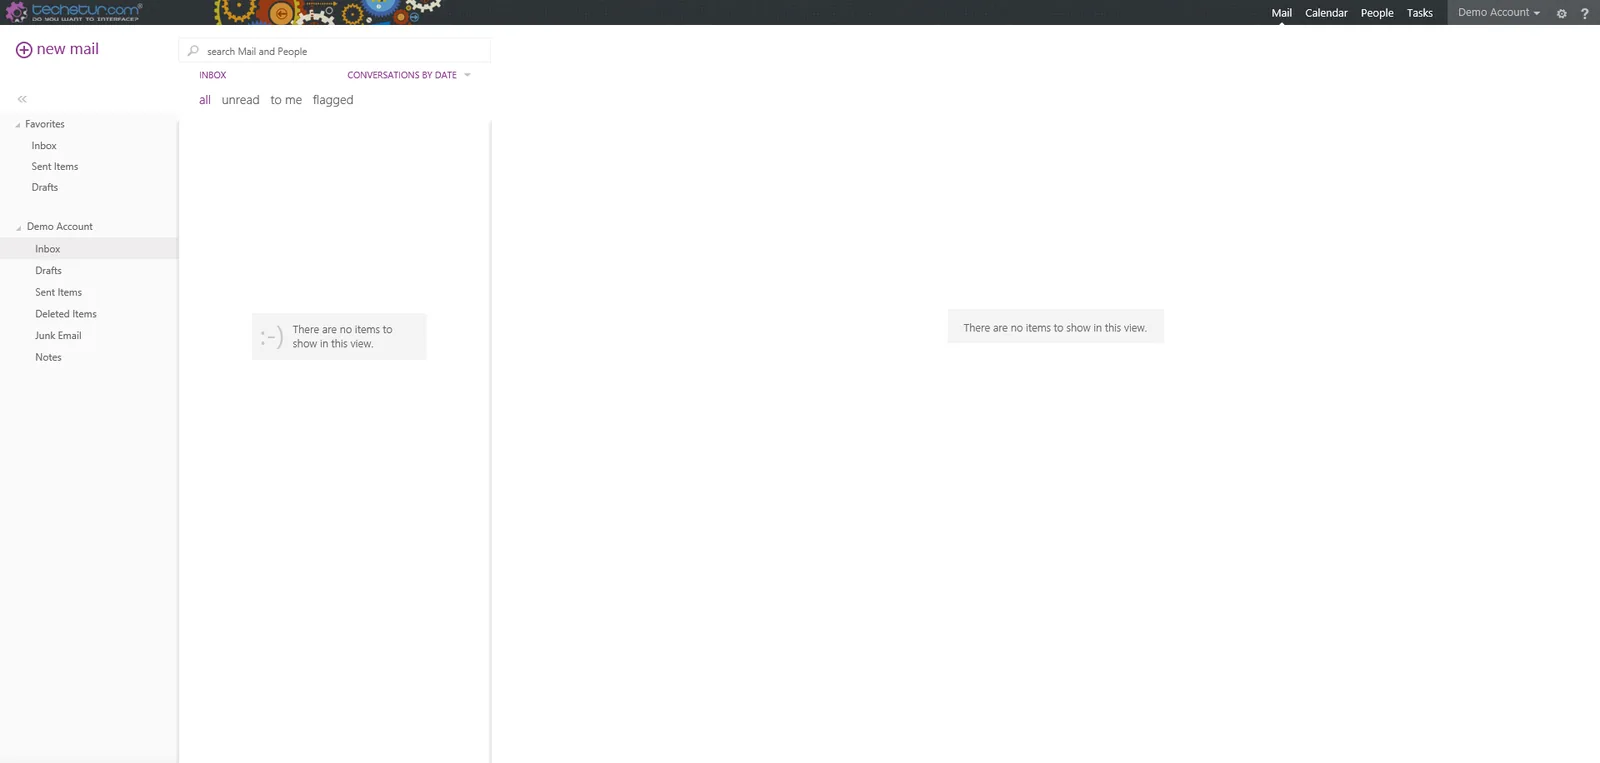Viewport: 1600px width, 763px height.
Task: Click the new mail plus icon
Action: coord(24,50)
